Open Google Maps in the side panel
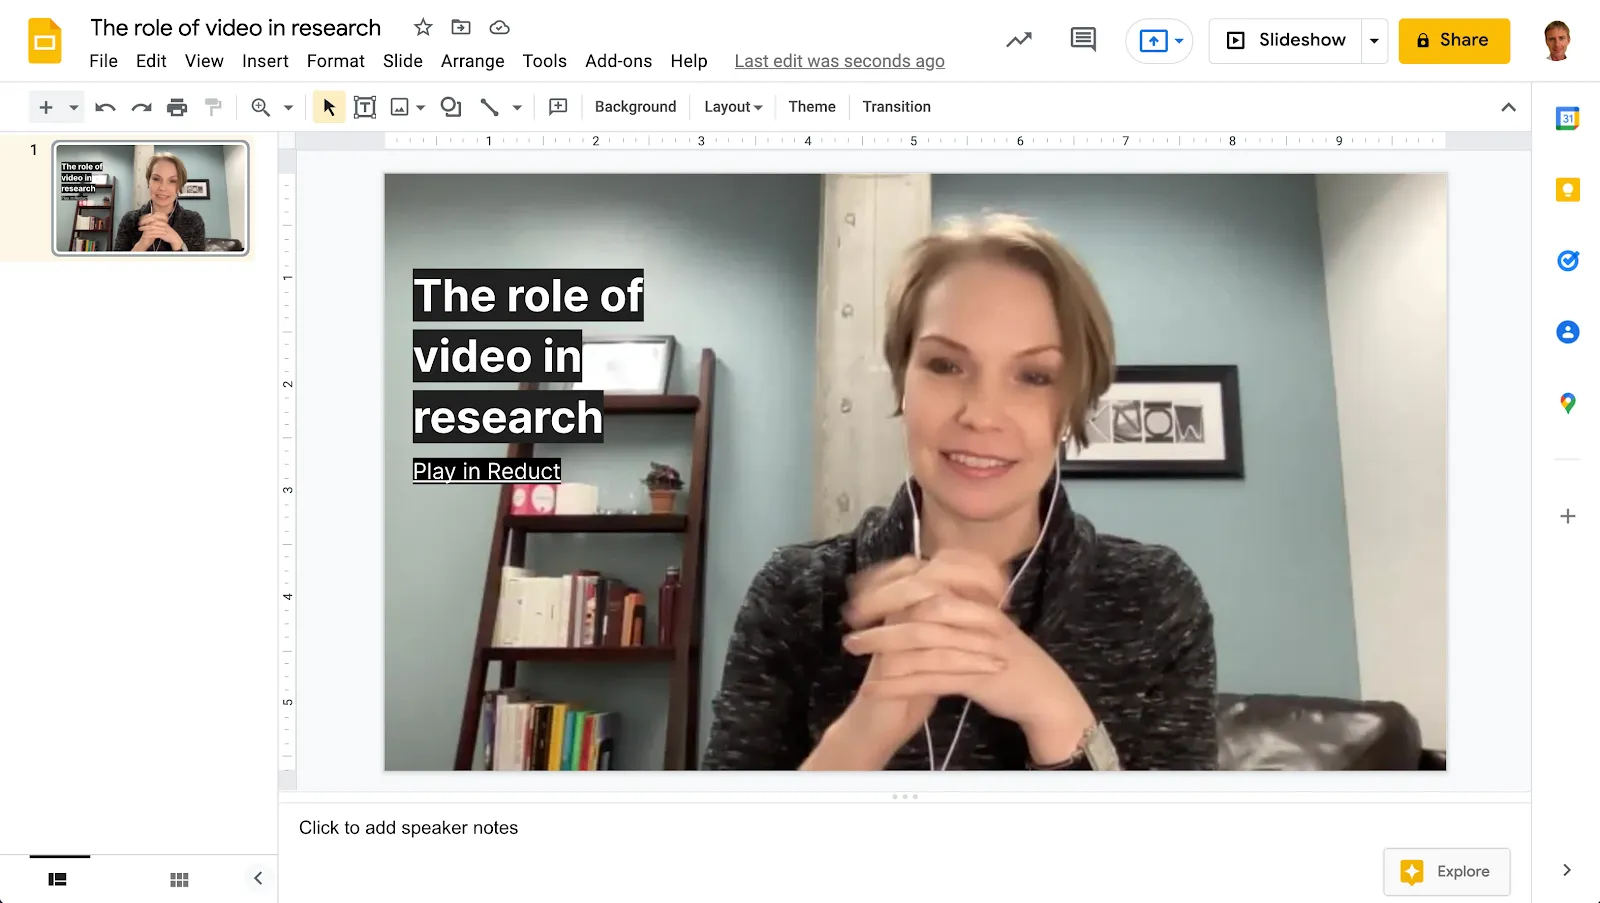The height and width of the screenshot is (903, 1600). pyautogui.click(x=1568, y=403)
